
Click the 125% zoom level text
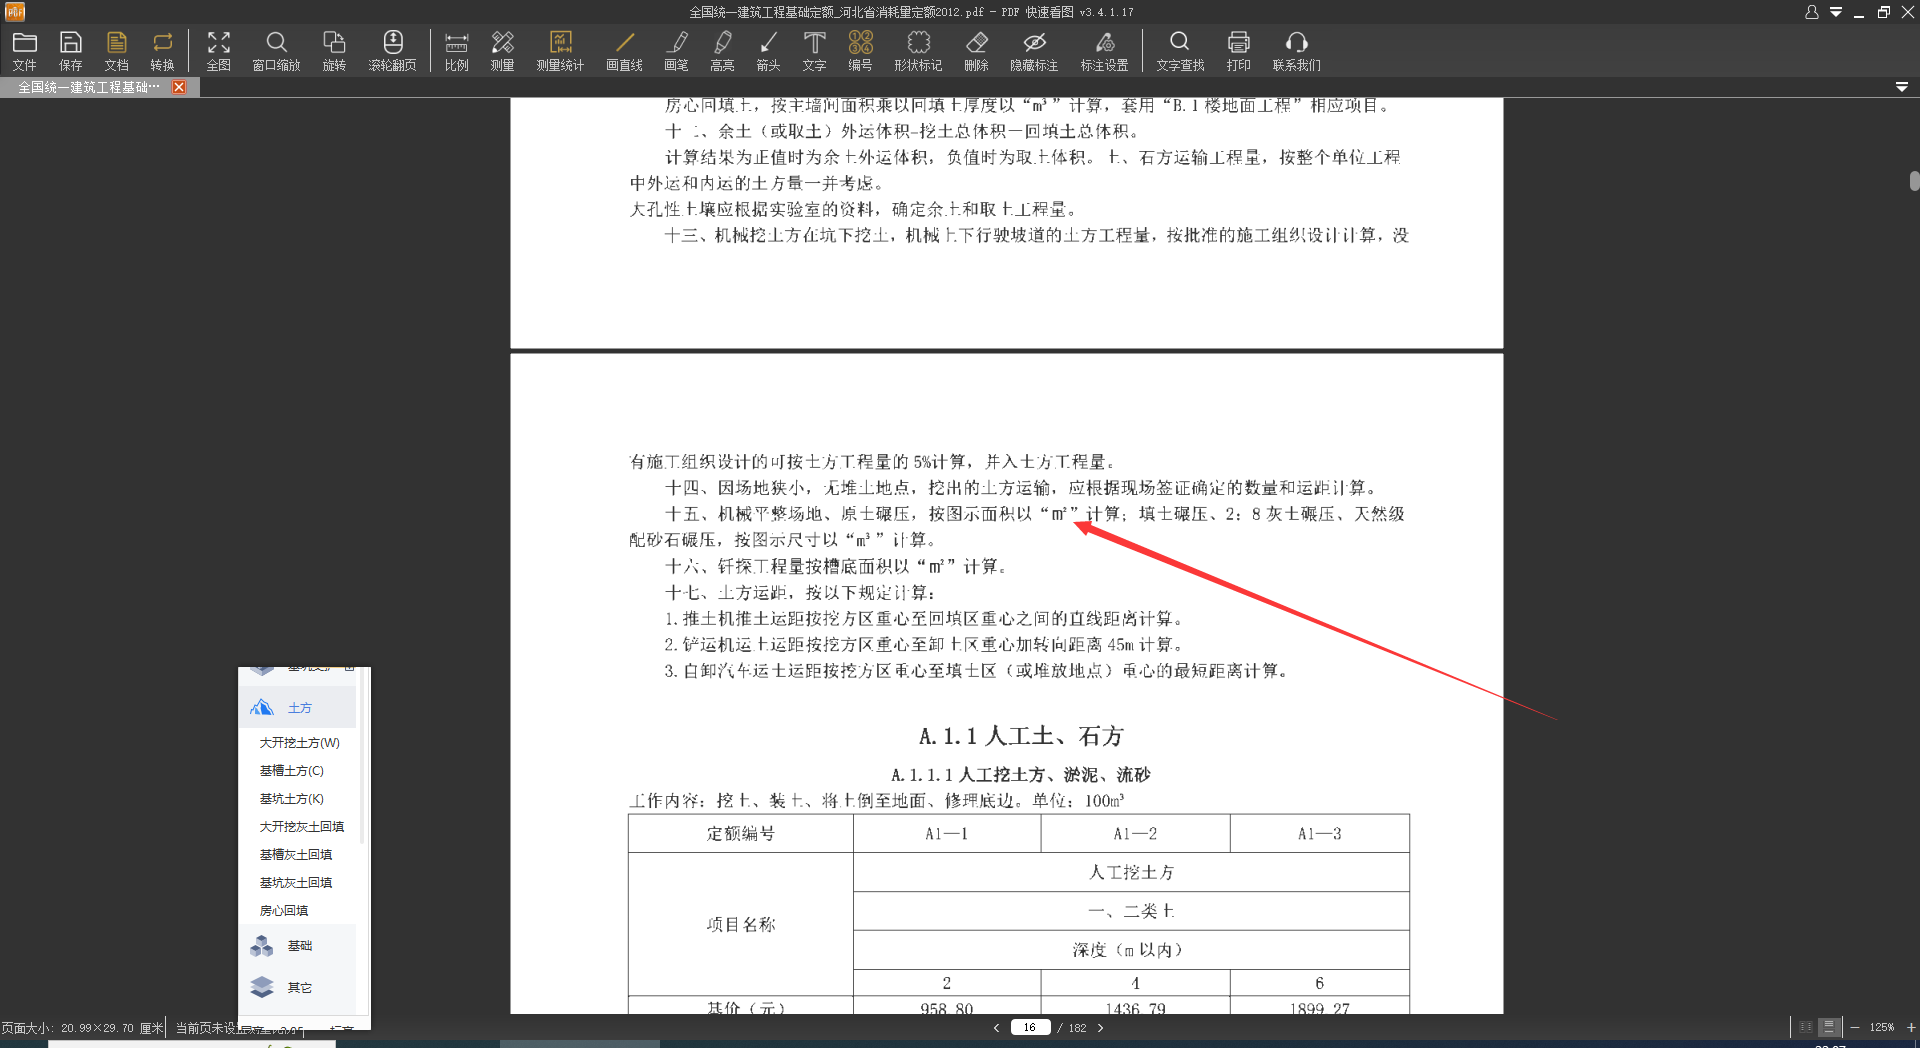point(1882,1028)
